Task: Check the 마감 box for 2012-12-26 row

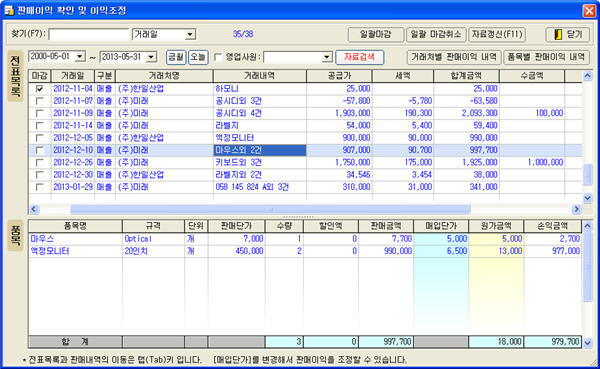Action: 39,162
